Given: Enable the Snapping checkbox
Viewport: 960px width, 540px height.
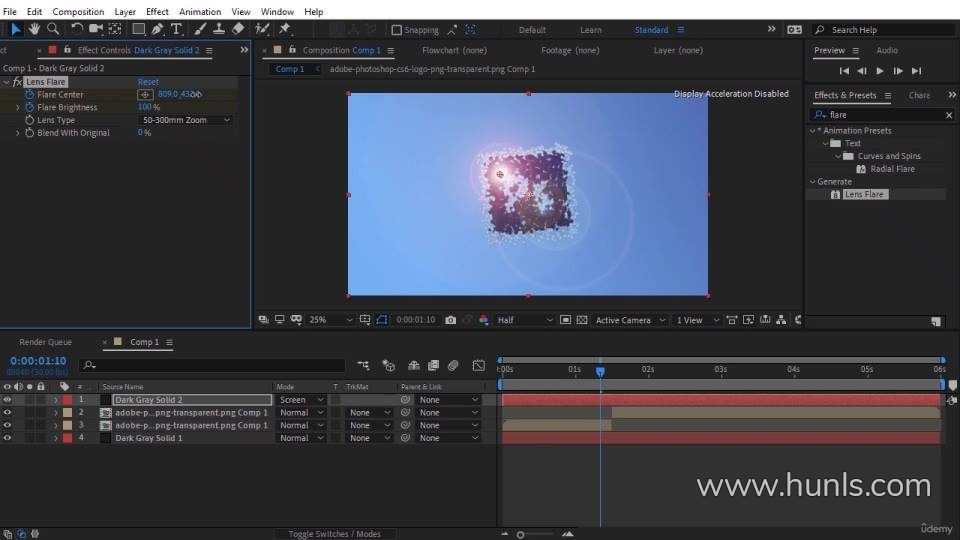Looking at the screenshot, I should (396, 29).
